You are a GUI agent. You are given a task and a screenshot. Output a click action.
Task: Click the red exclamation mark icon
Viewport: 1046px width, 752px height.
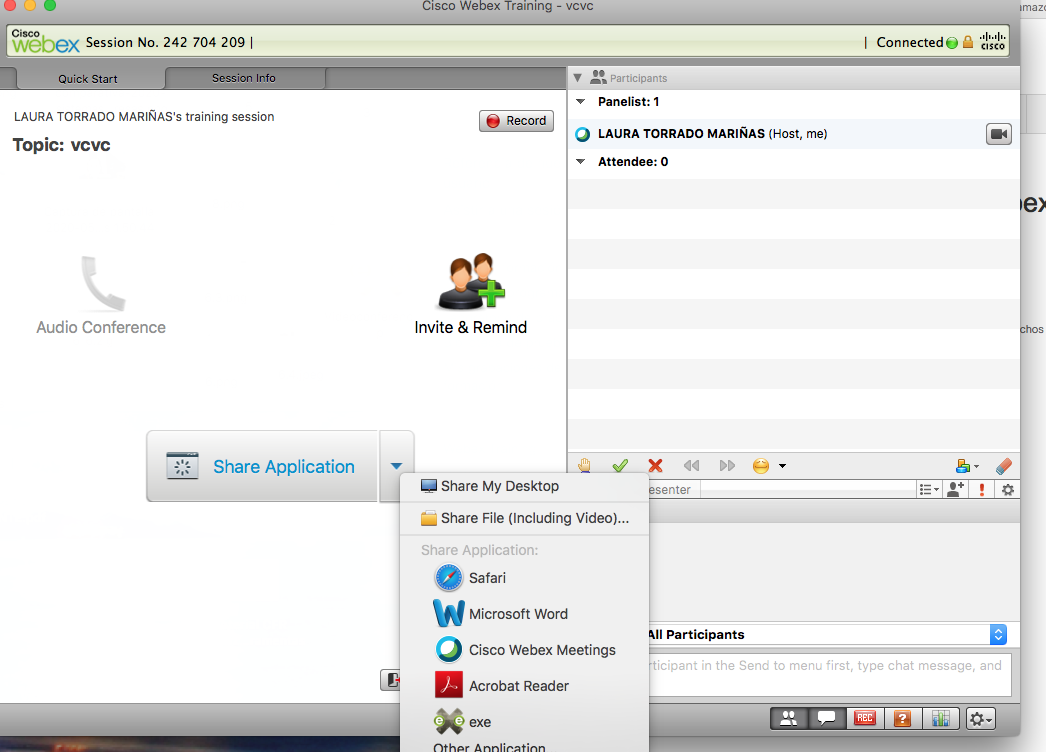click(982, 490)
